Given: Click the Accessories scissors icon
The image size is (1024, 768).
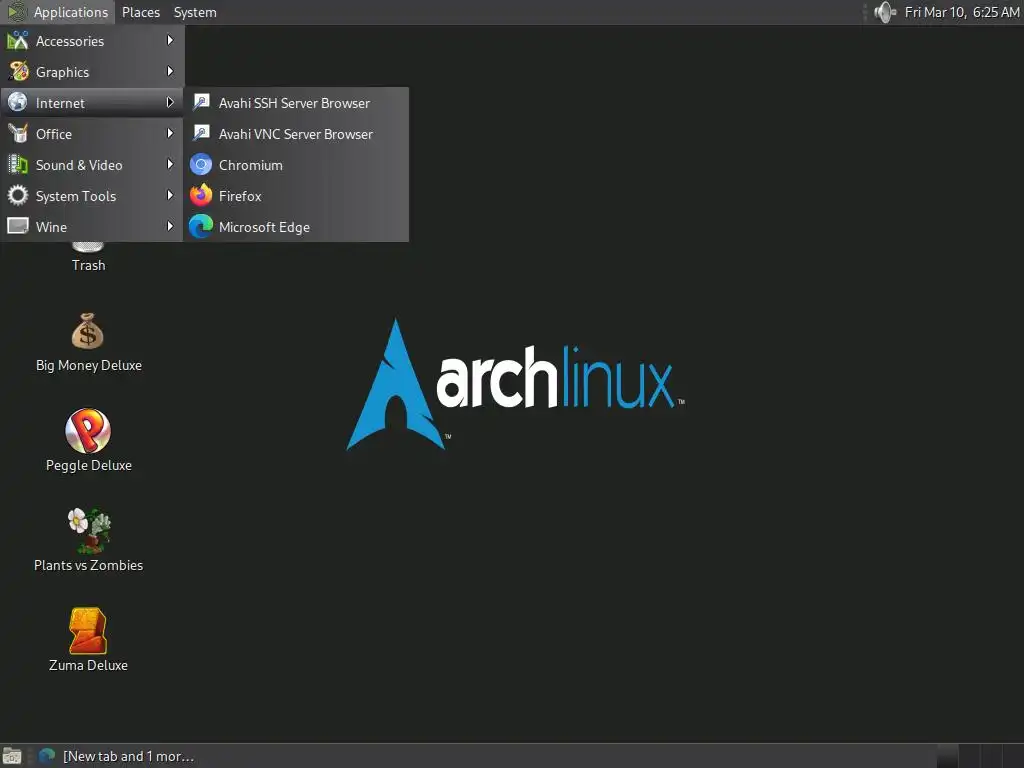Looking at the screenshot, I should 18,40.
